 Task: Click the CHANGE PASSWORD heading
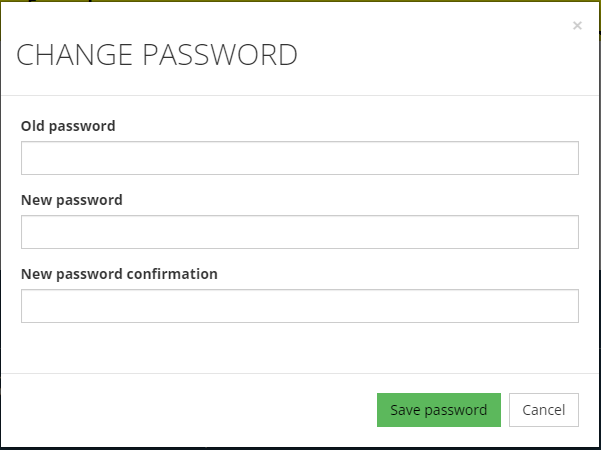point(157,54)
